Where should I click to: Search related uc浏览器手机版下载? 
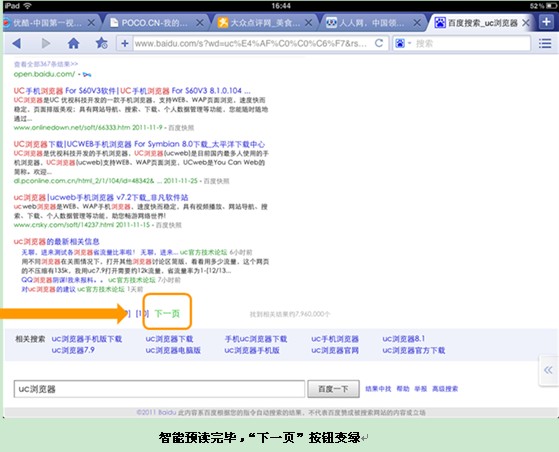pos(87,339)
